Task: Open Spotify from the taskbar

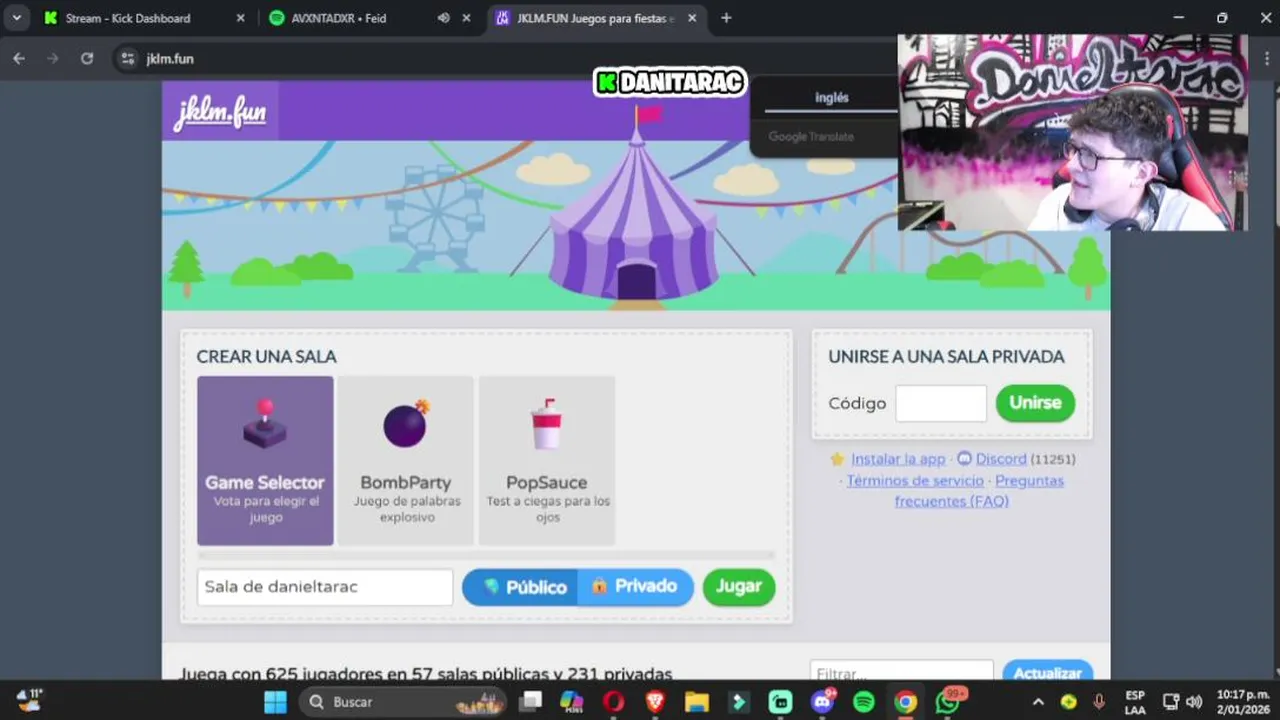Action: click(x=864, y=702)
